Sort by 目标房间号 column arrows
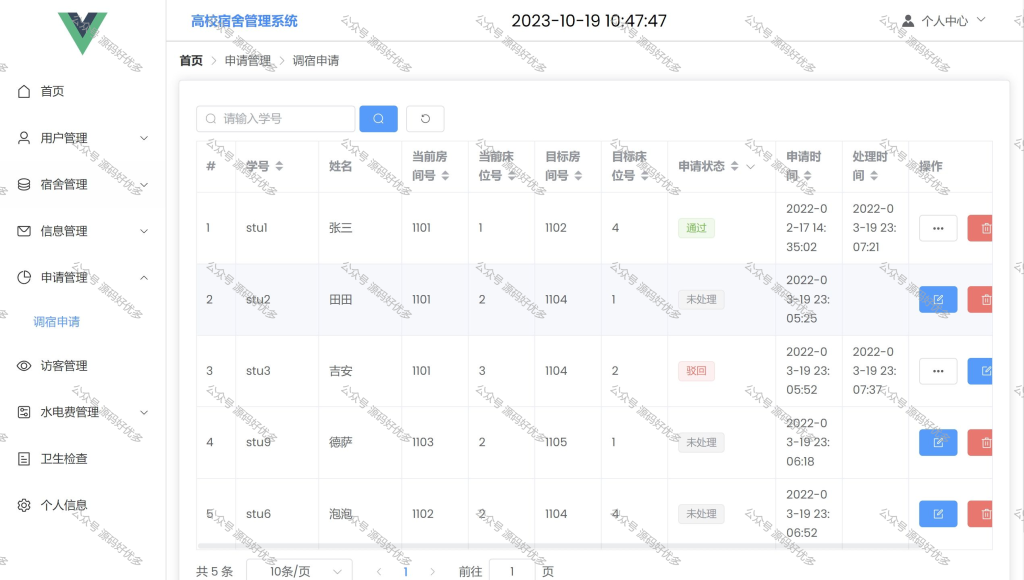The image size is (1024, 580). 578,175
